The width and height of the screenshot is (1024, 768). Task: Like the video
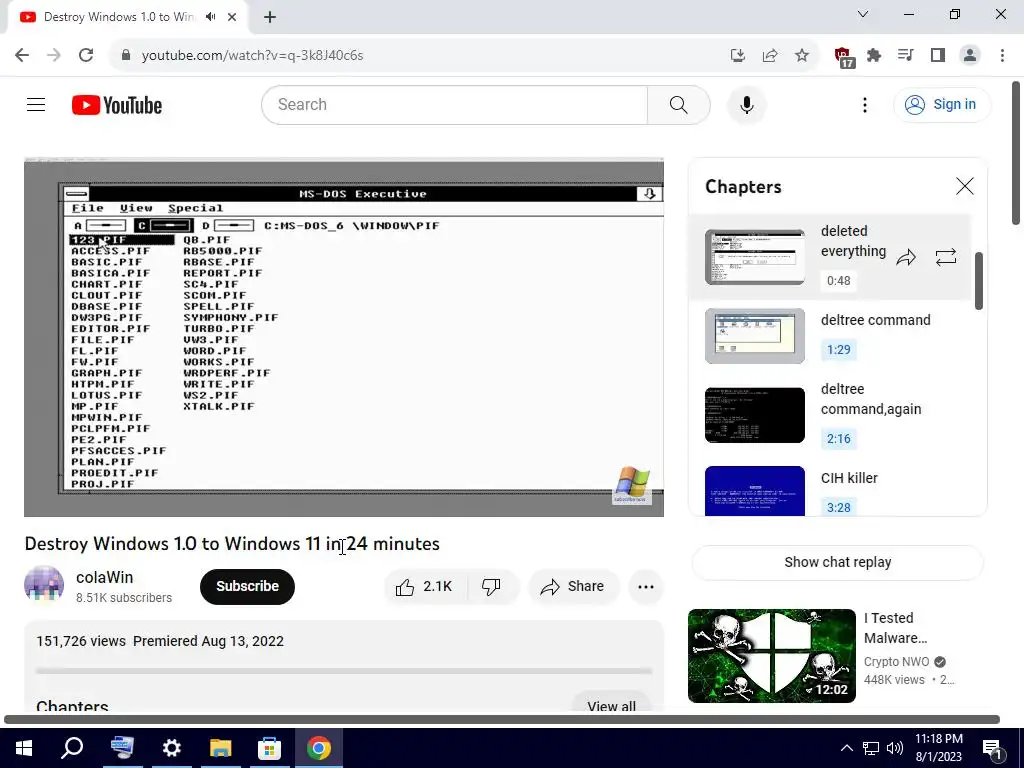pyautogui.click(x=425, y=586)
